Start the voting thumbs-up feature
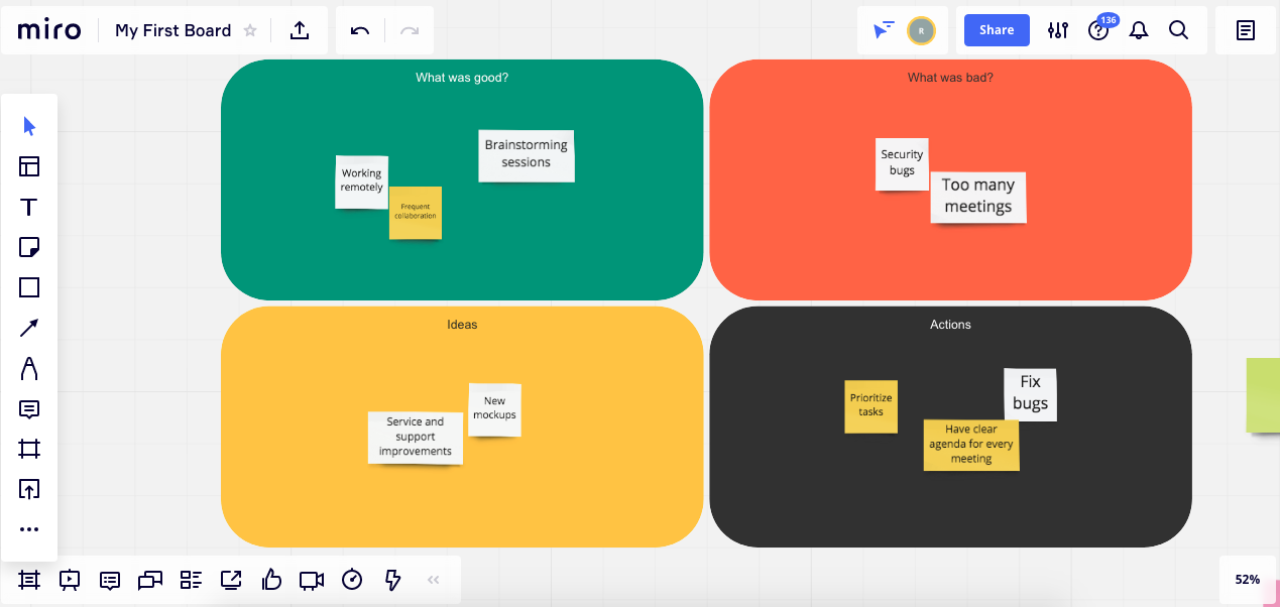The height and width of the screenshot is (607, 1280). click(271, 579)
